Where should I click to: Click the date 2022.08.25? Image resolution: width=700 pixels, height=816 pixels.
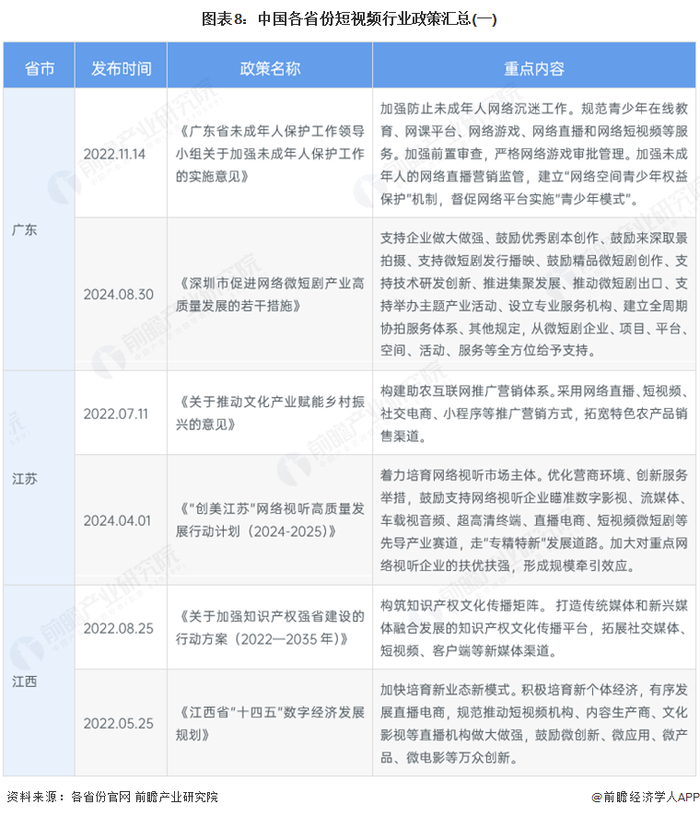pos(119,628)
